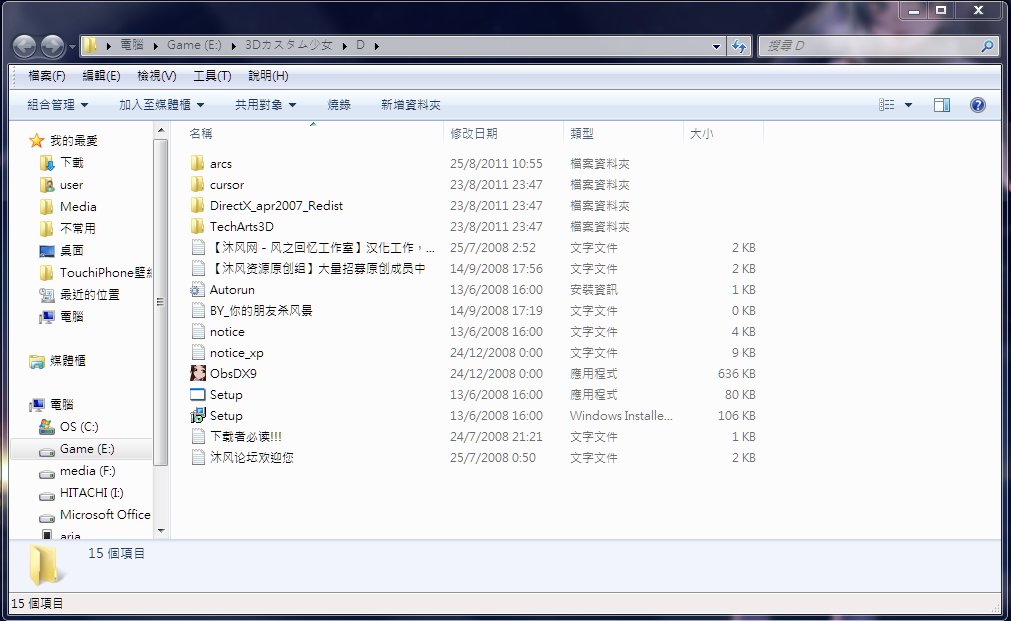
Task: Open the help question mark icon
Action: [x=977, y=105]
